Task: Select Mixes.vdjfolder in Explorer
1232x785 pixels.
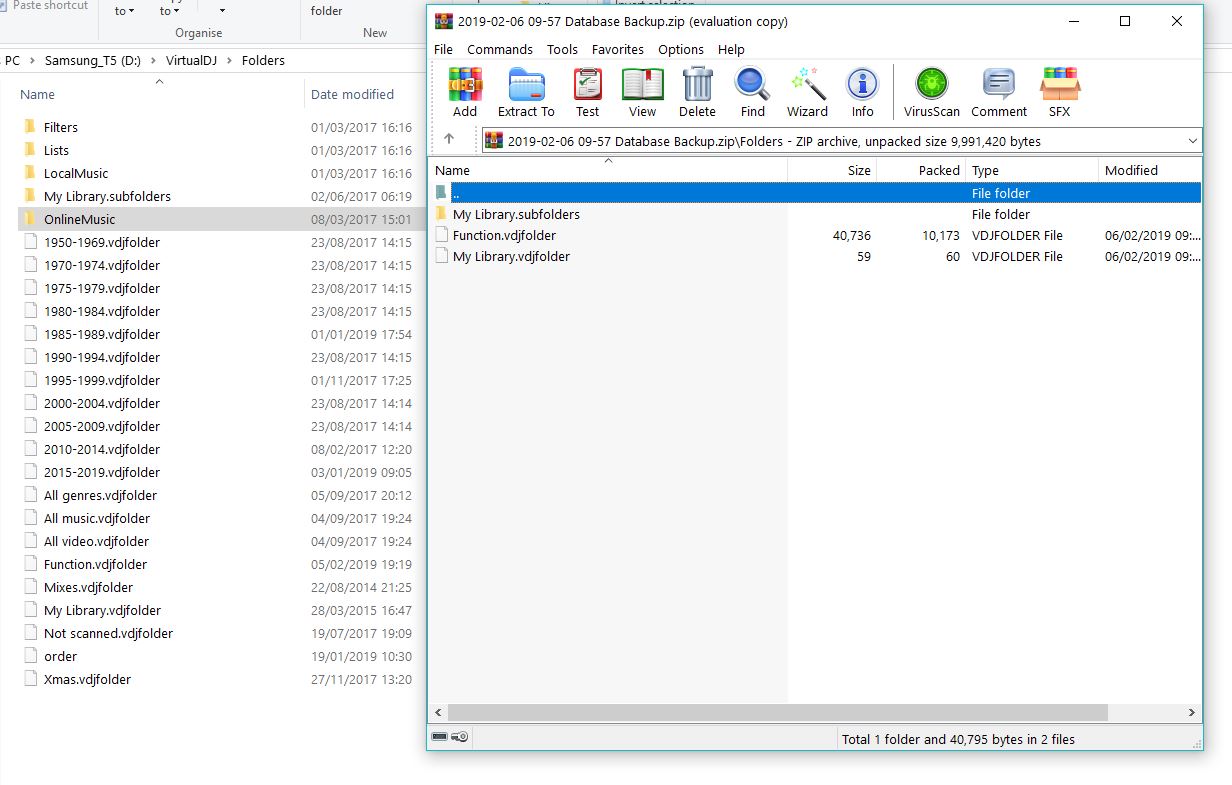Action: point(88,587)
